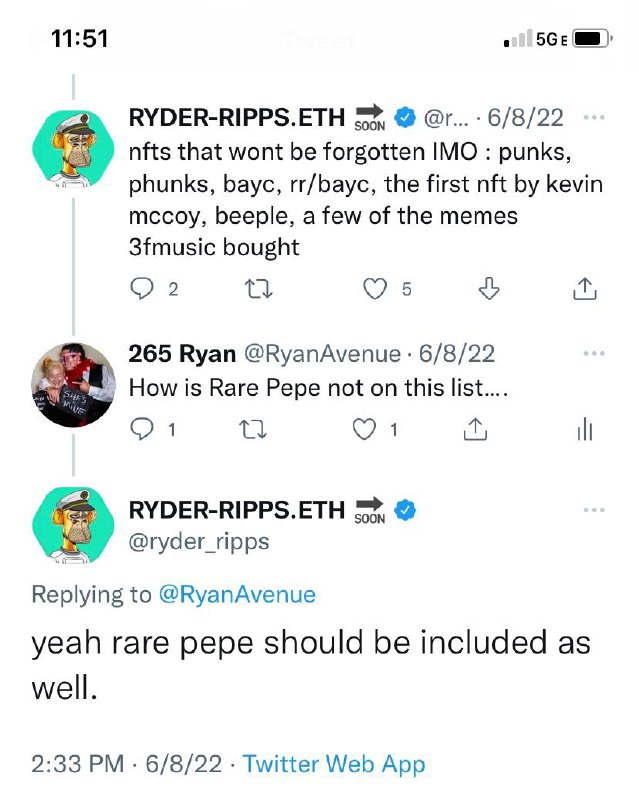Open more options for first tweet
Viewport: 639px width, 800px height.
[x=594, y=118]
